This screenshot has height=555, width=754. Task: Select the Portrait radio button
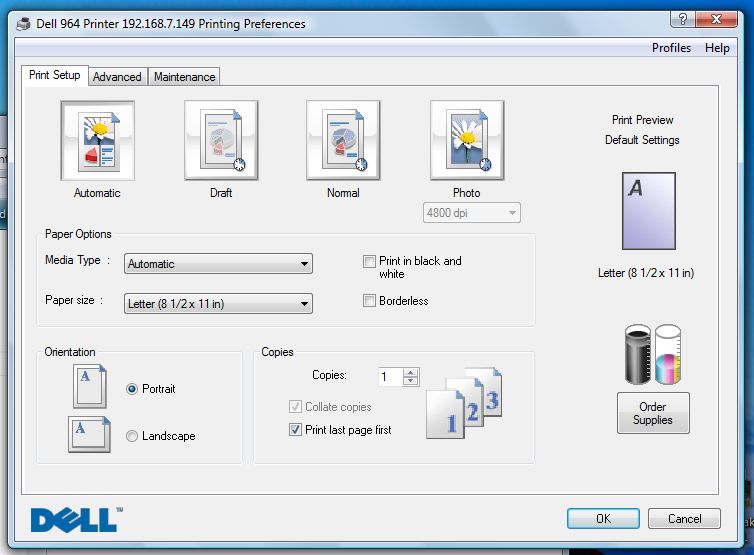132,389
